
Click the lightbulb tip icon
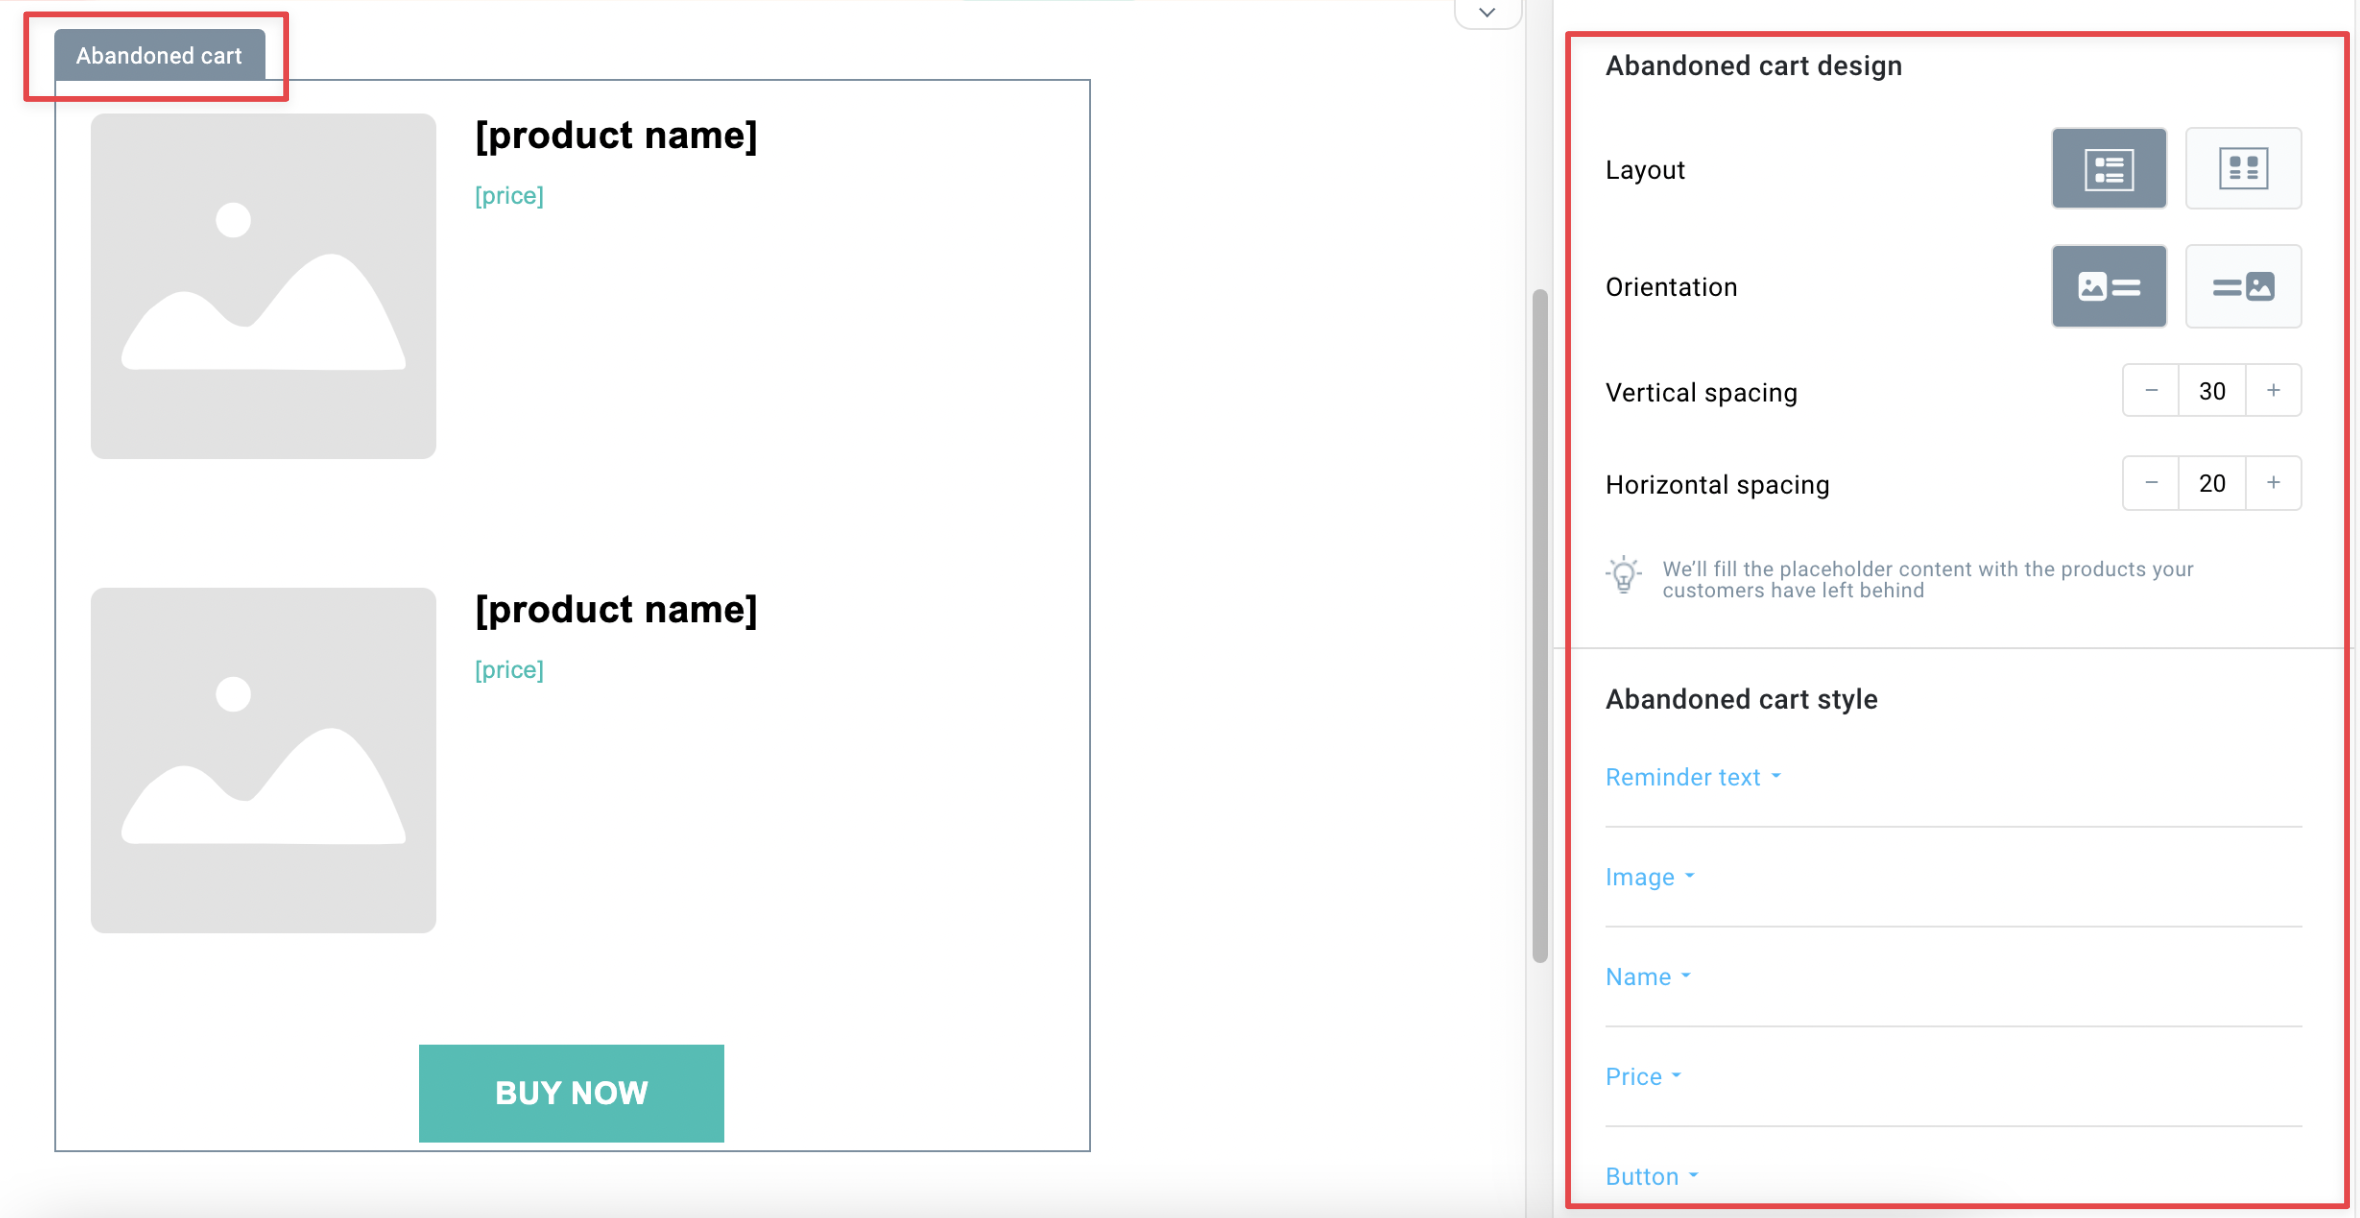point(1623,576)
